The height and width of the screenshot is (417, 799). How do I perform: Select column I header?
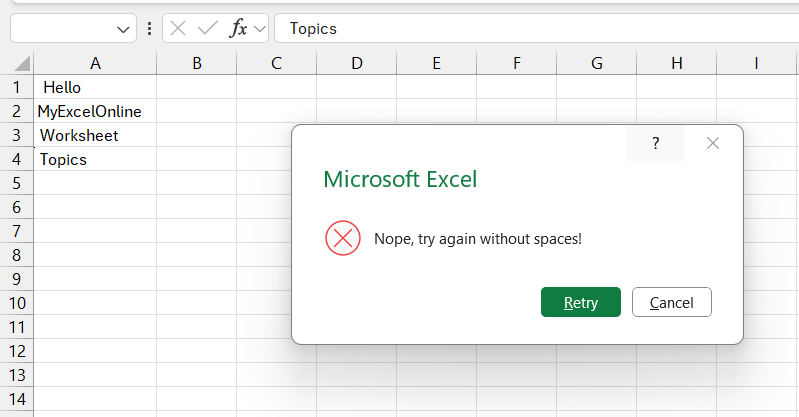pyautogui.click(x=757, y=63)
